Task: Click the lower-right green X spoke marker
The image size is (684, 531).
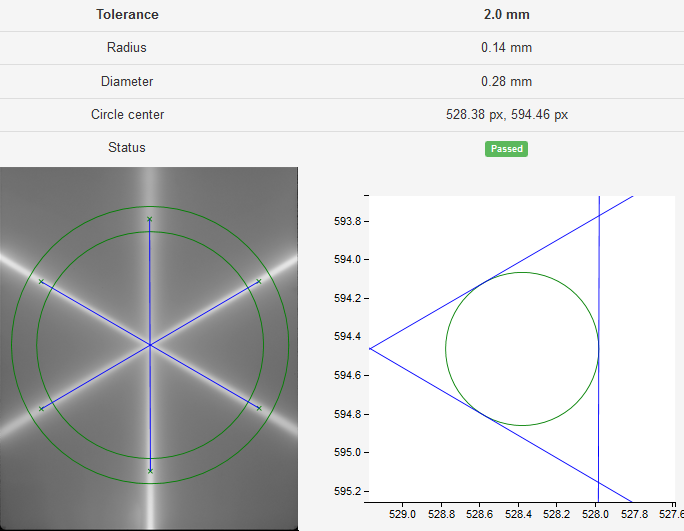Action: (259, 408)
